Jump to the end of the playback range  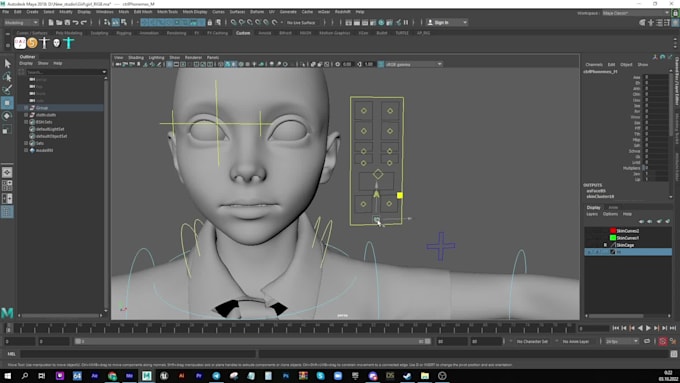coord(673,328)
